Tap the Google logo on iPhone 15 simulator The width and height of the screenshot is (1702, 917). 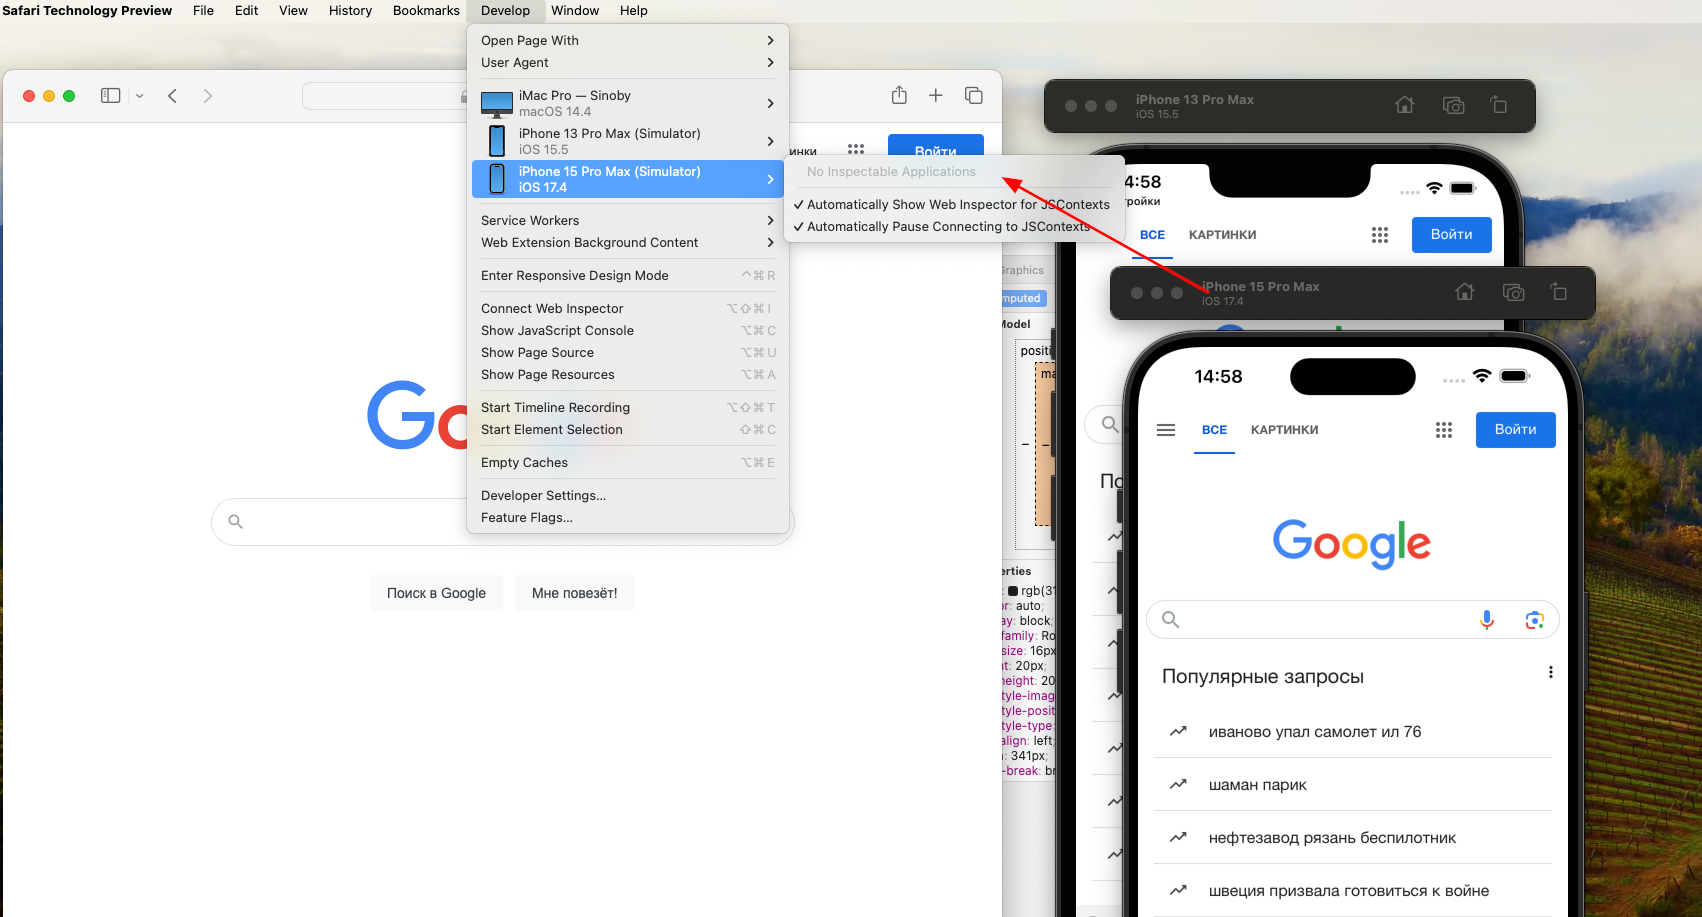point(1352,544)
